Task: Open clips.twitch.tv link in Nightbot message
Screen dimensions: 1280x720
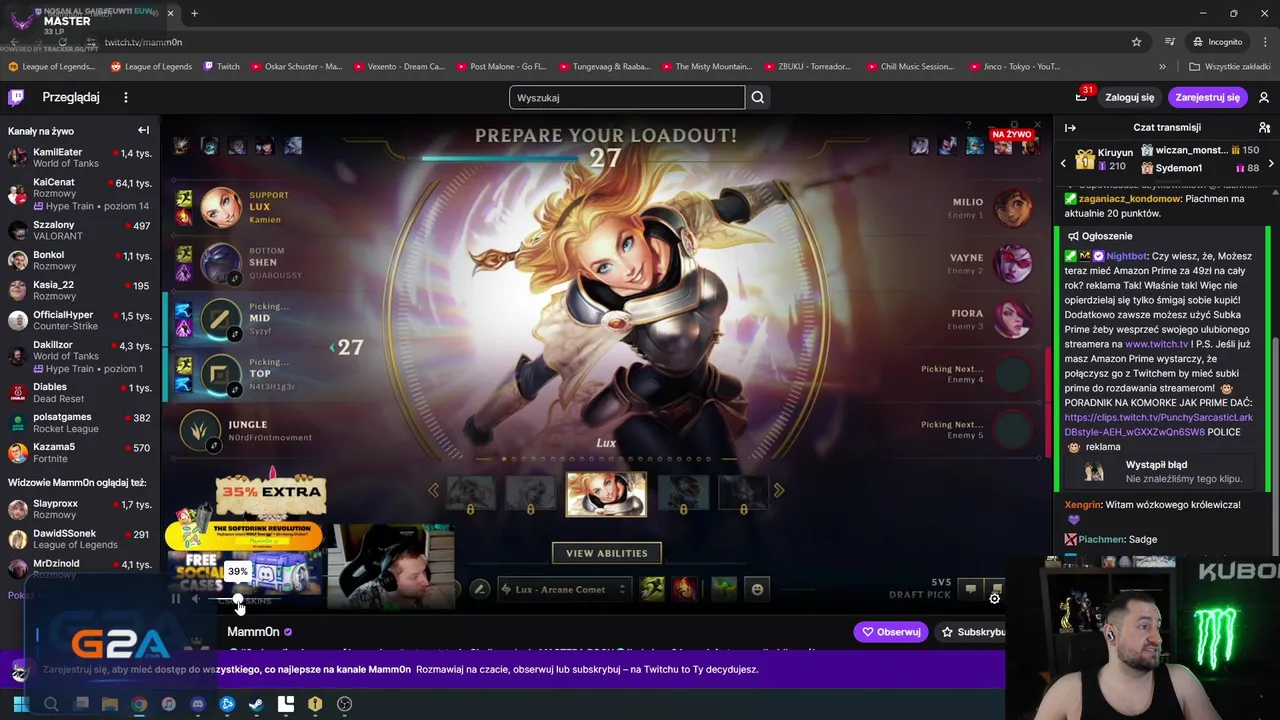Action: point(1158,425)
